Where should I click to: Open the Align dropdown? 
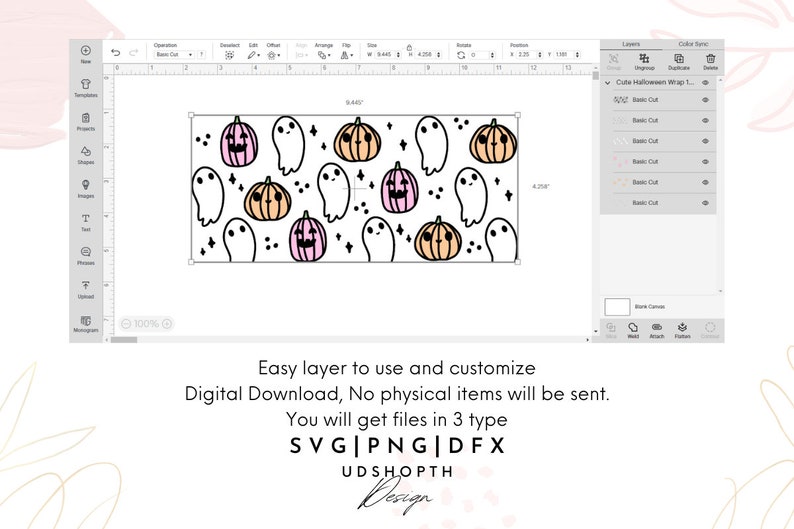point(302,55)
